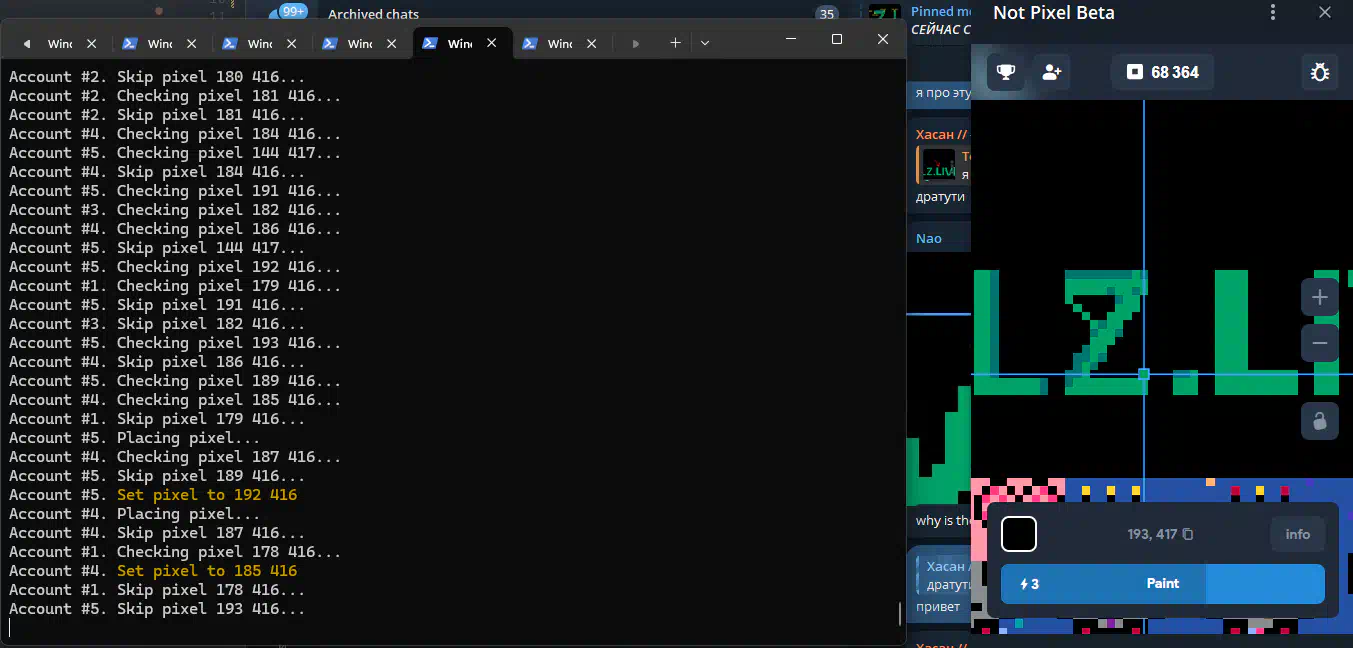This screenshot has width=1353, height=648.
Task: Zoom out with the minus button
Action: (1319, 343)
